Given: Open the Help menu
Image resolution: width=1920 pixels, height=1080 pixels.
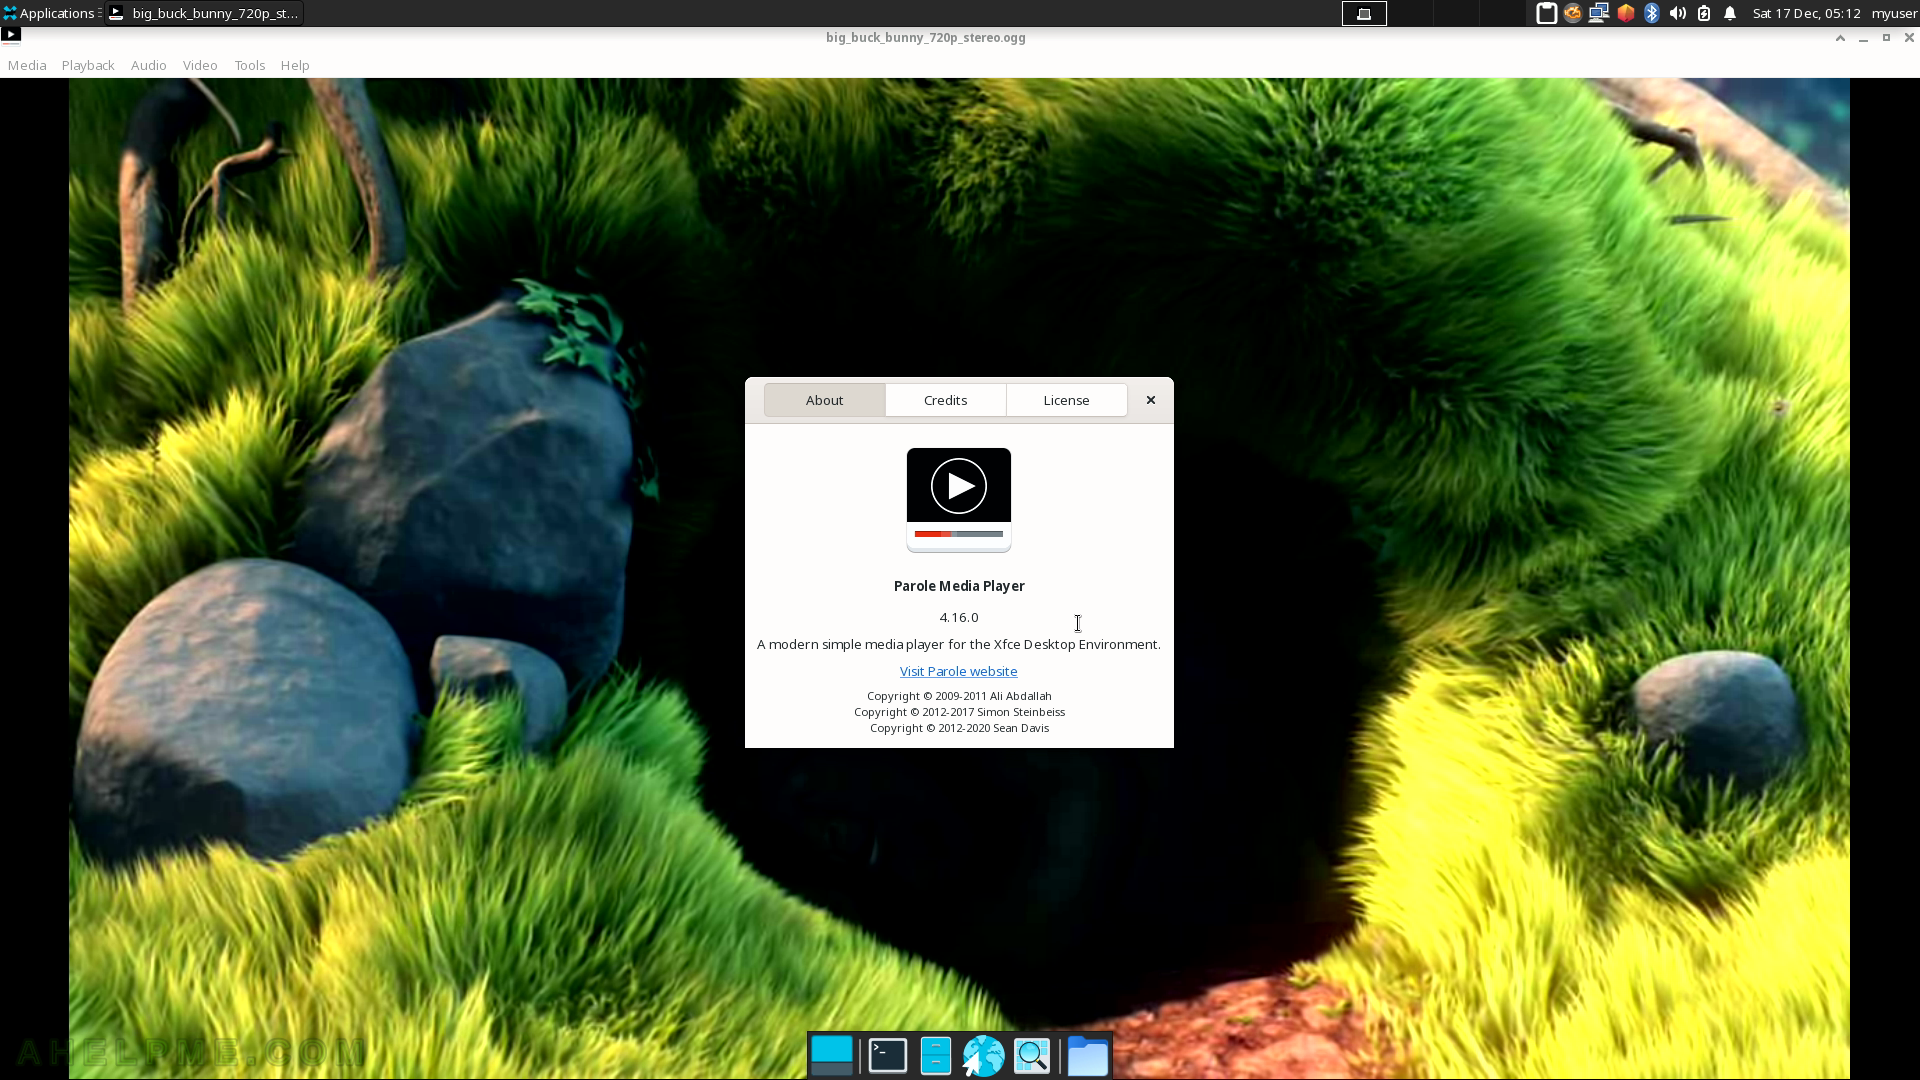Looking at the screenshot, I should tap(295, 65).
